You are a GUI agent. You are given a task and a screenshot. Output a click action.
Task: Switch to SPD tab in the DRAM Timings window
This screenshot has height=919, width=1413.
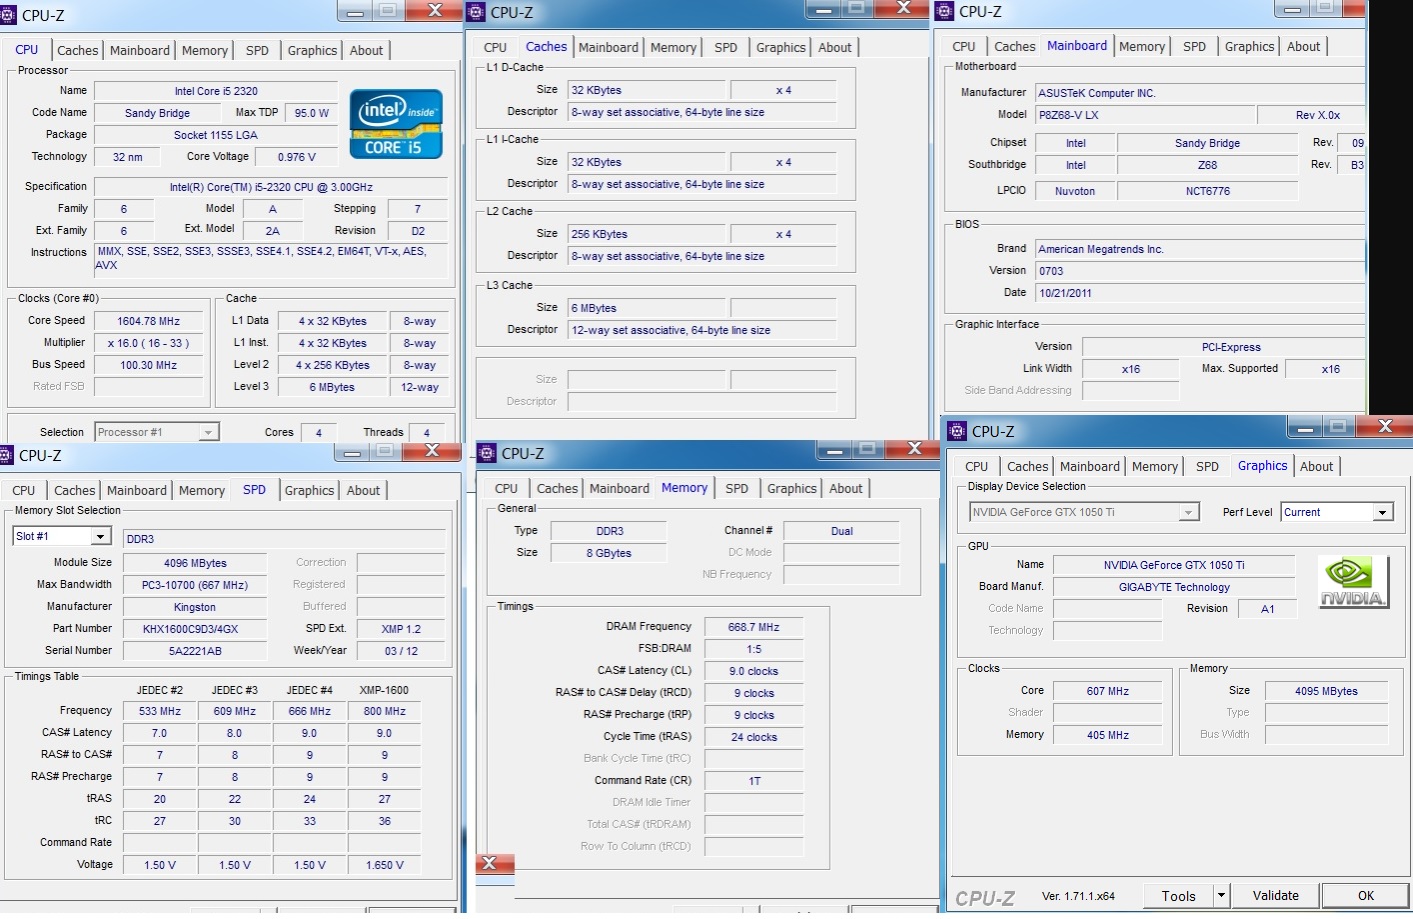point(737,489)
